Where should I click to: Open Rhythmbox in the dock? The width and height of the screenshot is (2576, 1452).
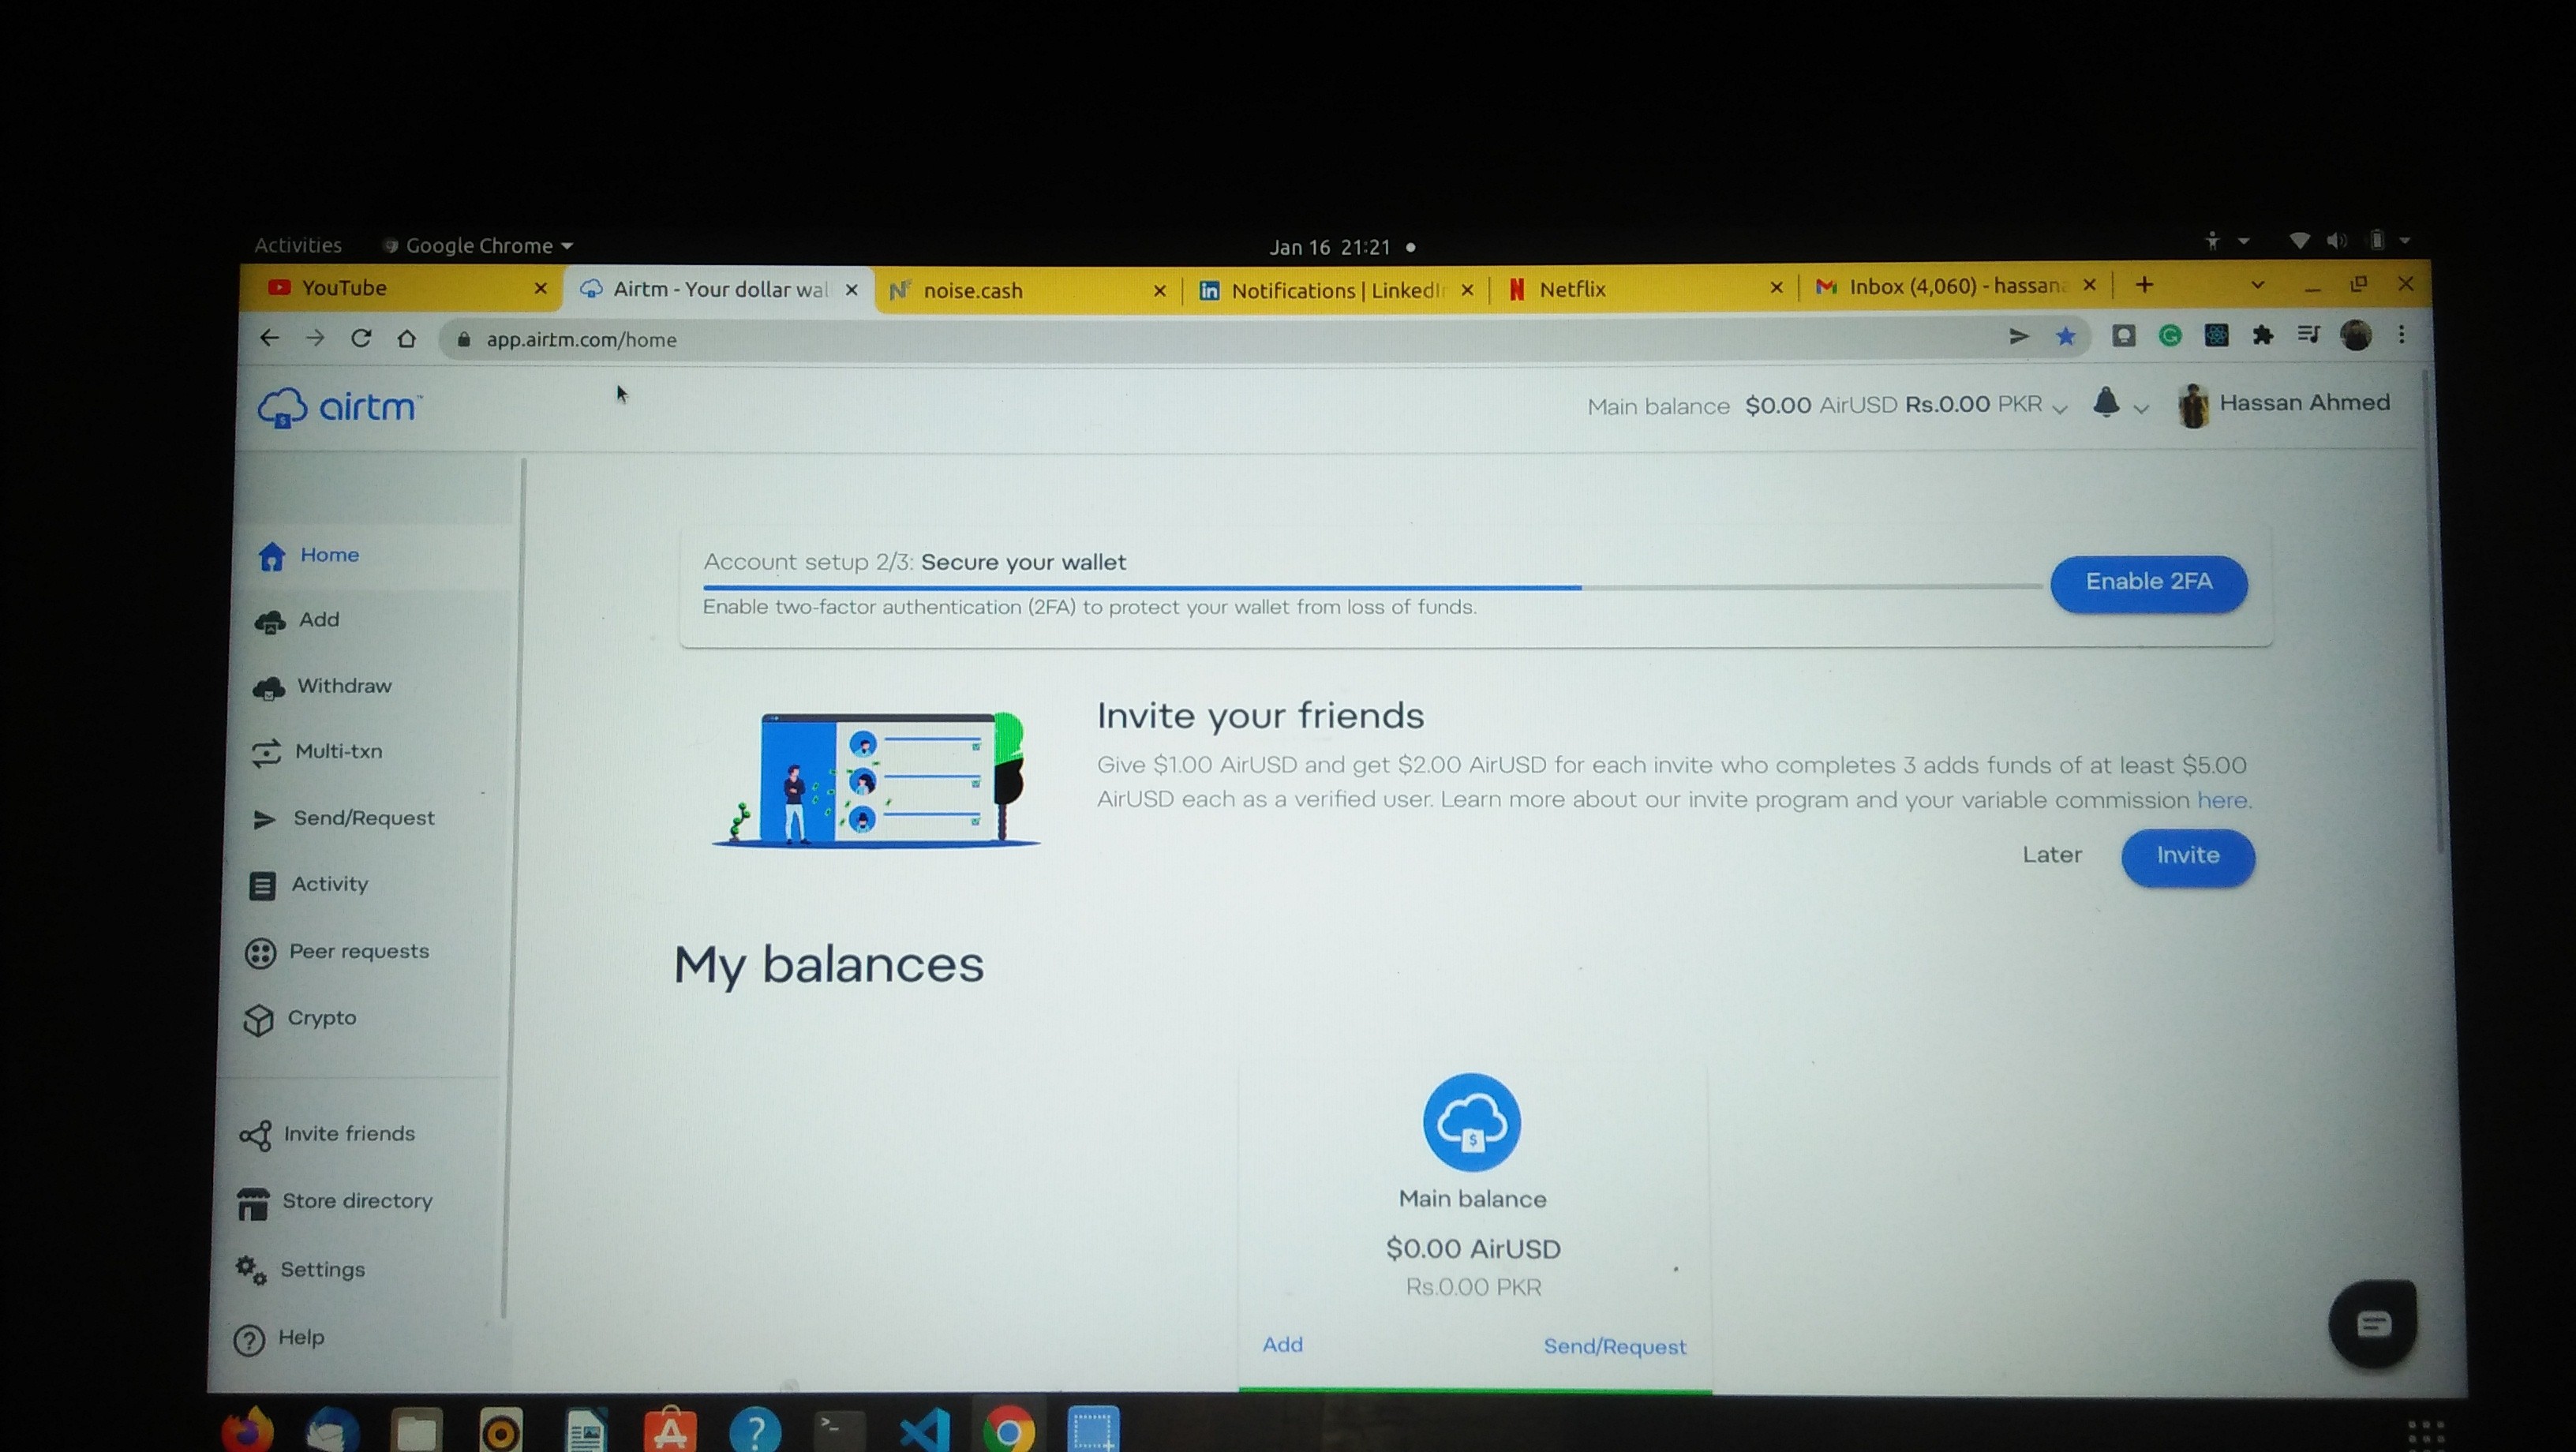pos(501,1431)
